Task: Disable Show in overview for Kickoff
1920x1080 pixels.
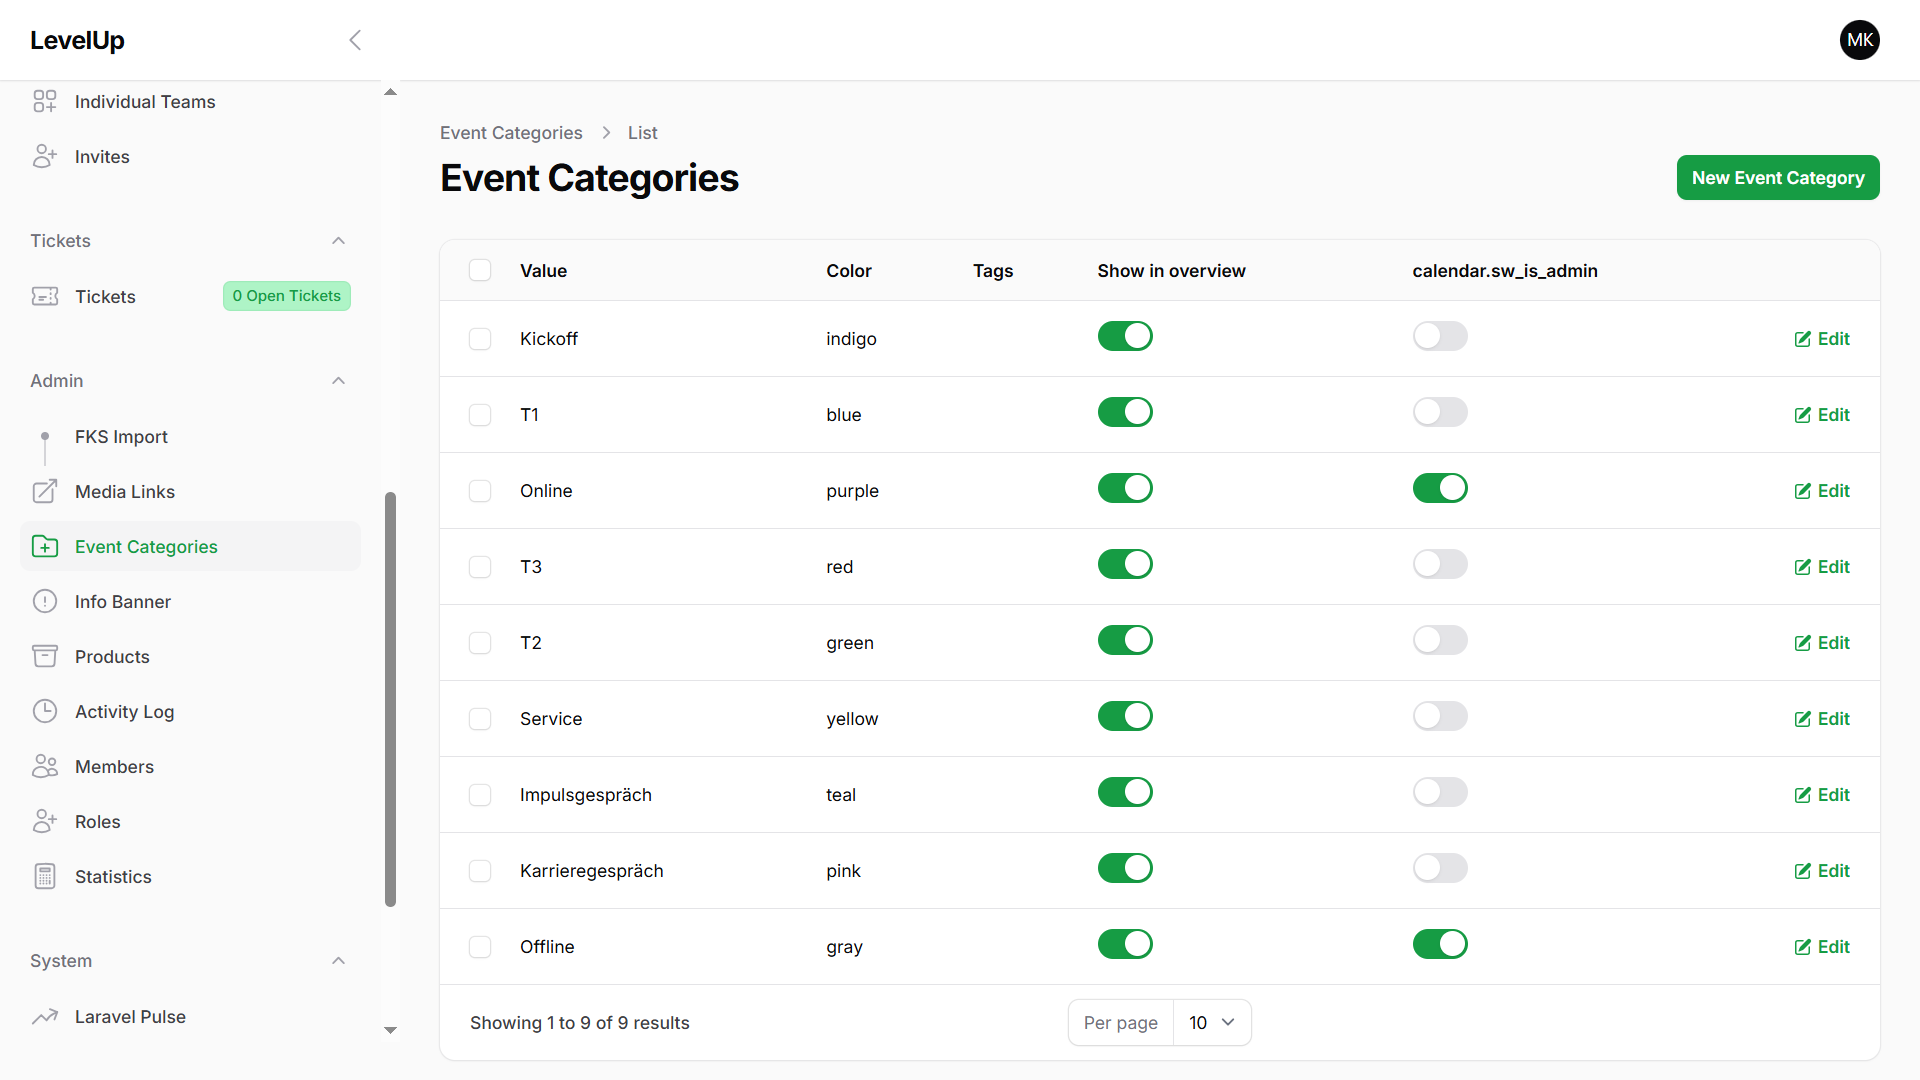Action: pos(1125,336)
